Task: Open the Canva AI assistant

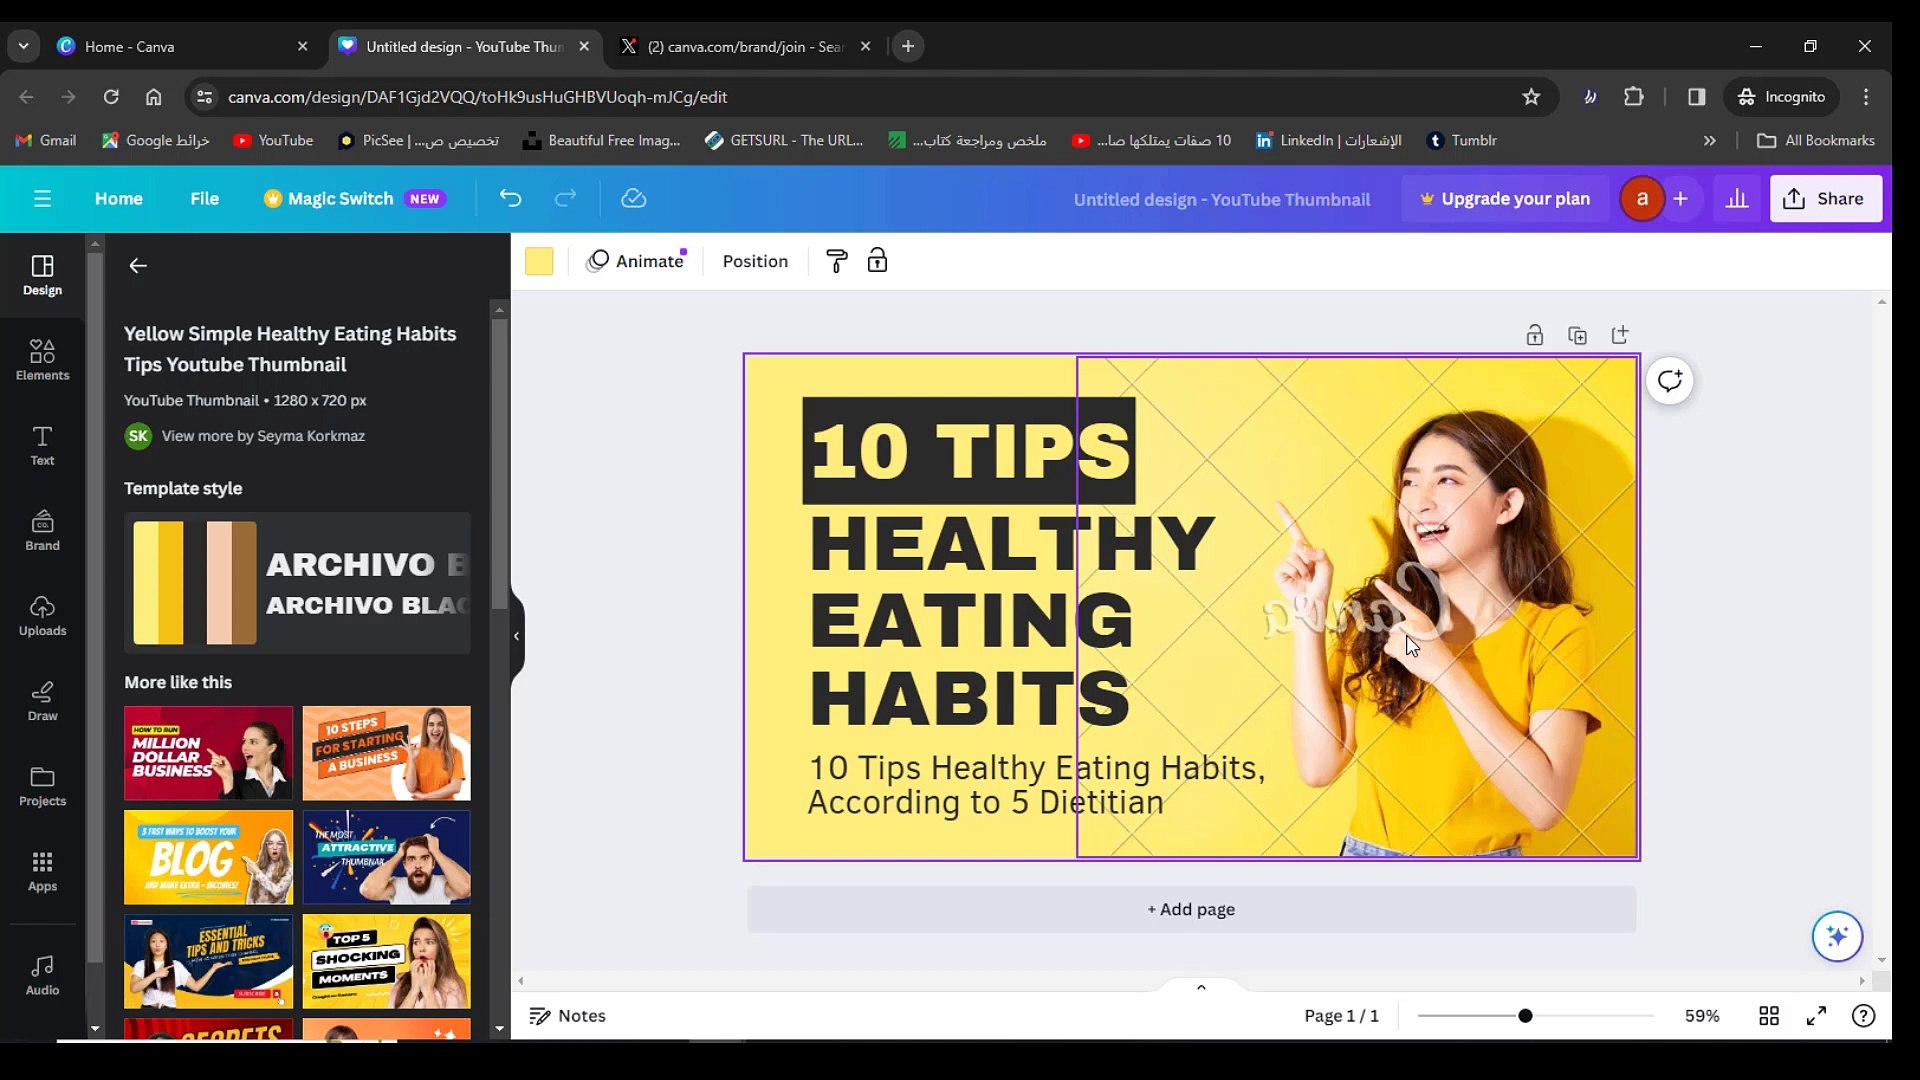Action: [x=1838, y=937]
